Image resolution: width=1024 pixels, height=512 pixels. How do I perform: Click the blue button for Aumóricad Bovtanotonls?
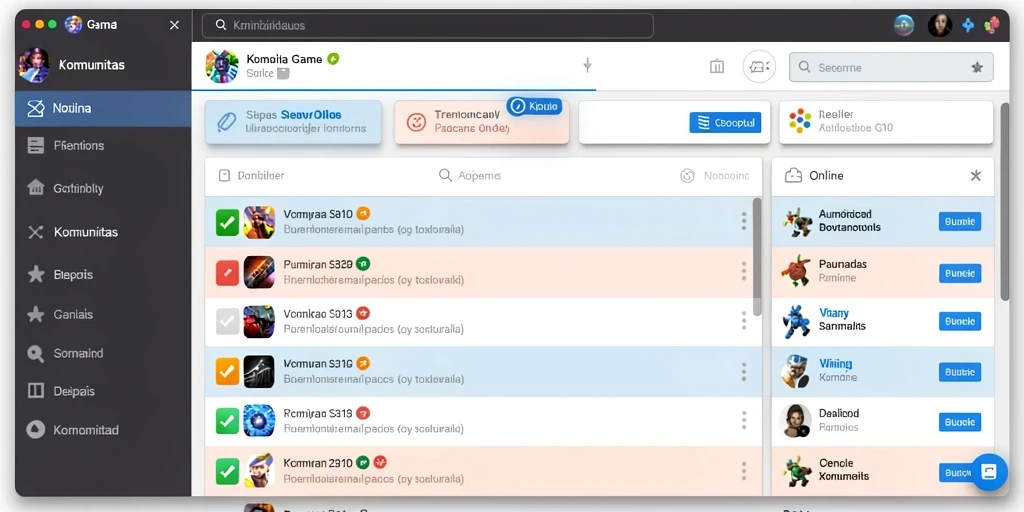tap(960, 221)
